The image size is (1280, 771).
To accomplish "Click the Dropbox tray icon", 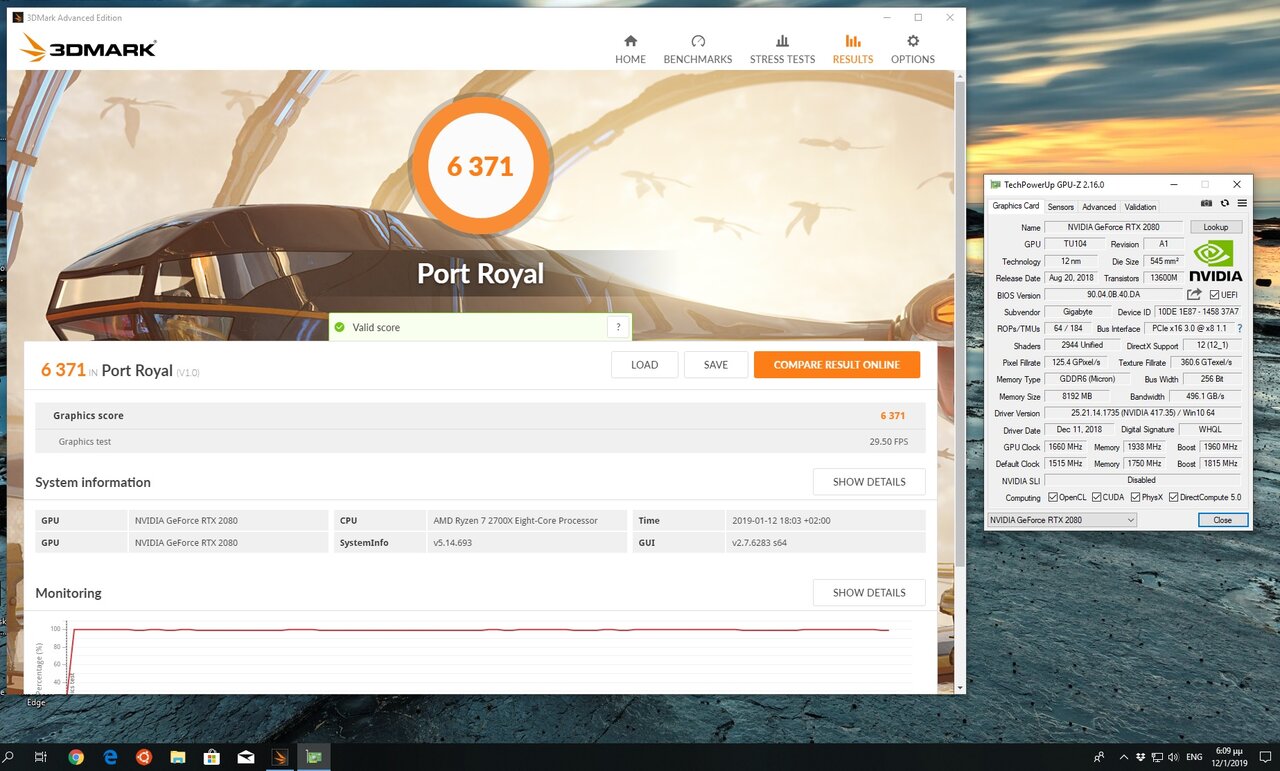I will pyautogui.click(x=1141, y=757).
